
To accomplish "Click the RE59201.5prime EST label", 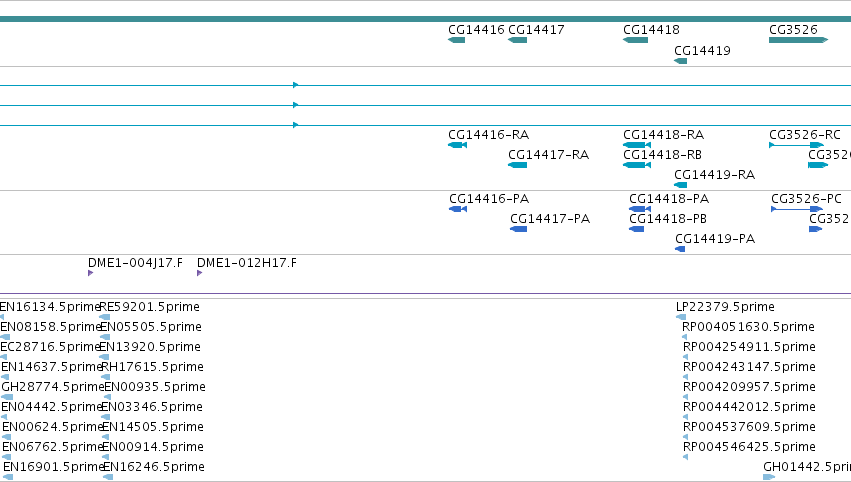I will click(x=150, y=307).
